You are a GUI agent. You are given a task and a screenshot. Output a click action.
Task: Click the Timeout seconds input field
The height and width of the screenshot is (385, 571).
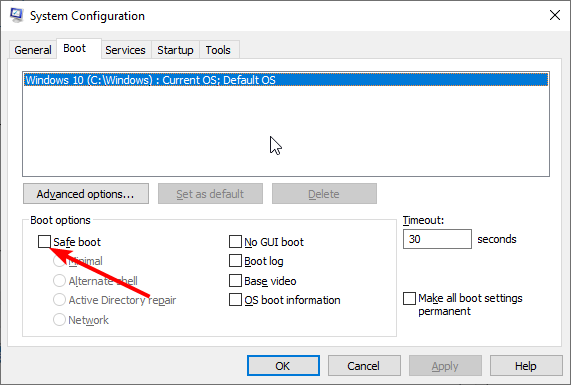pos(437,239)
